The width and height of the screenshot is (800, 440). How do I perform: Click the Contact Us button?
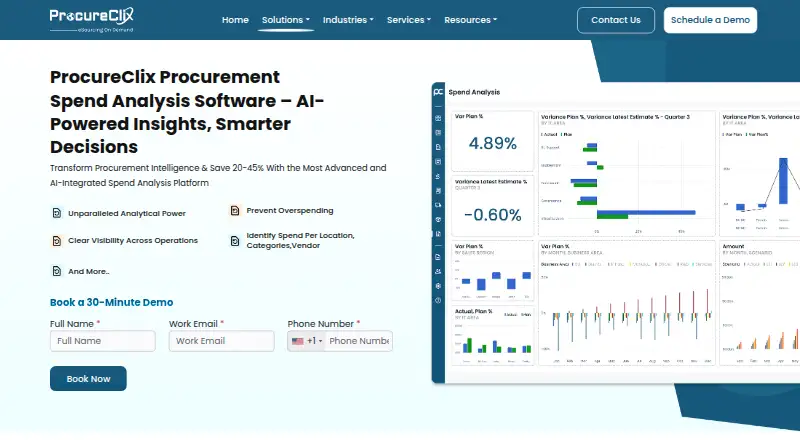click(616, 20)
